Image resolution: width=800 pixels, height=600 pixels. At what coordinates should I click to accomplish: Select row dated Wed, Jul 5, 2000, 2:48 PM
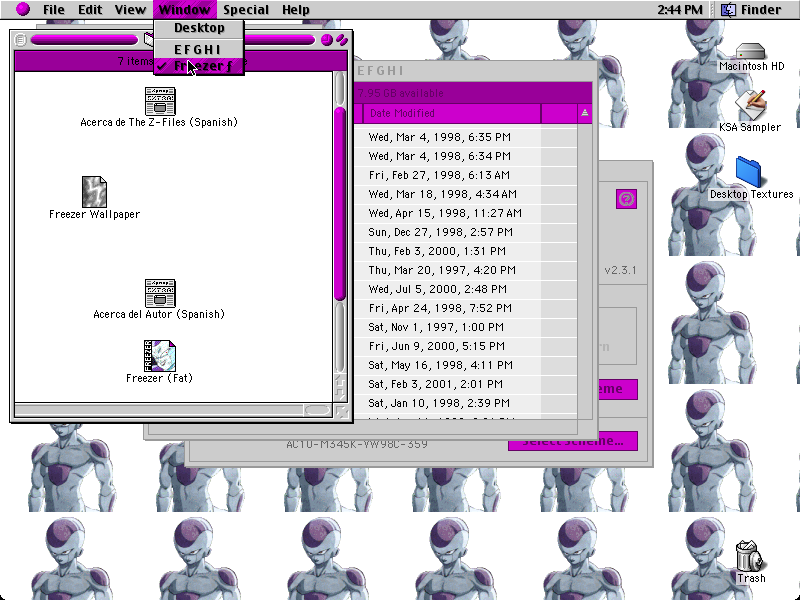coord(465,289)
